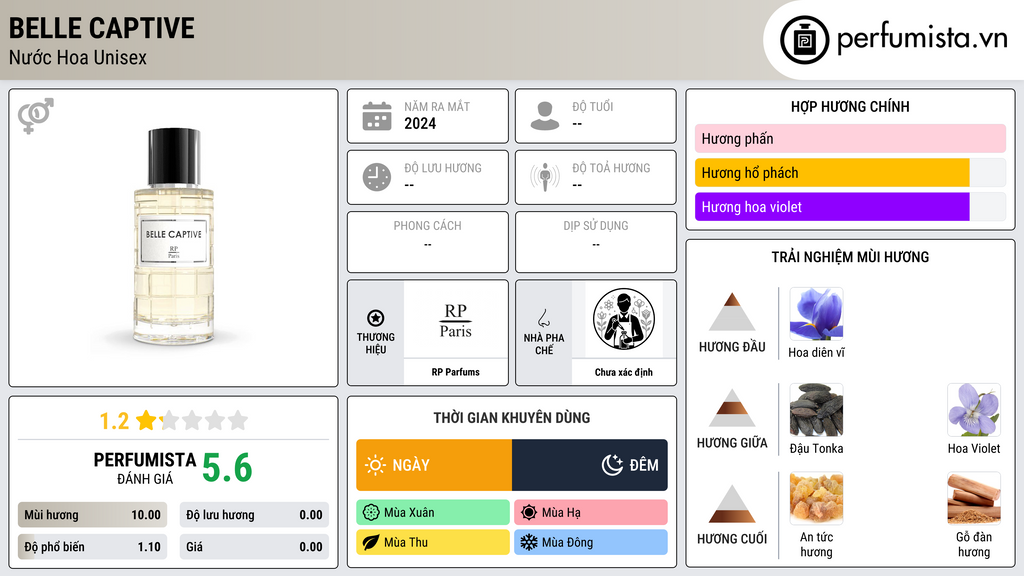
Task: Select the Mùa Xuân season label
Action: tap(433, 513)
